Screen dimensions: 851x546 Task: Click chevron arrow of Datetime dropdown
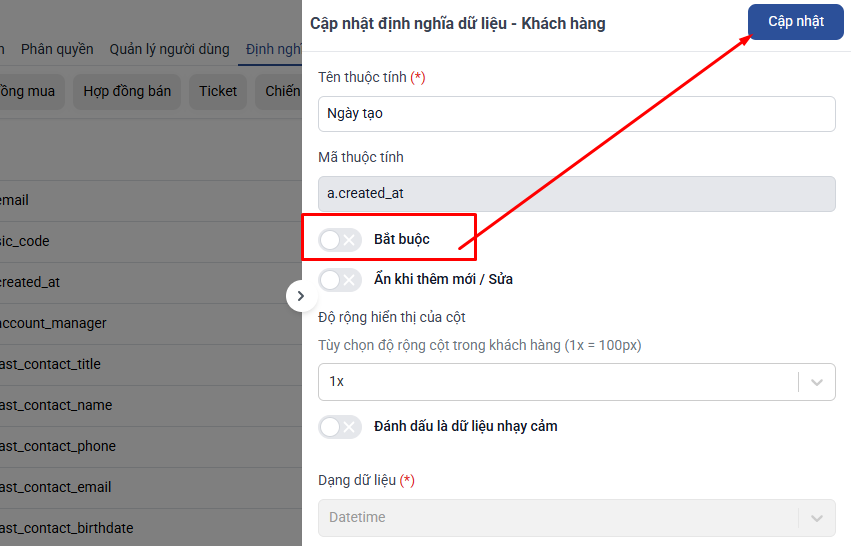tap(817, 518)
